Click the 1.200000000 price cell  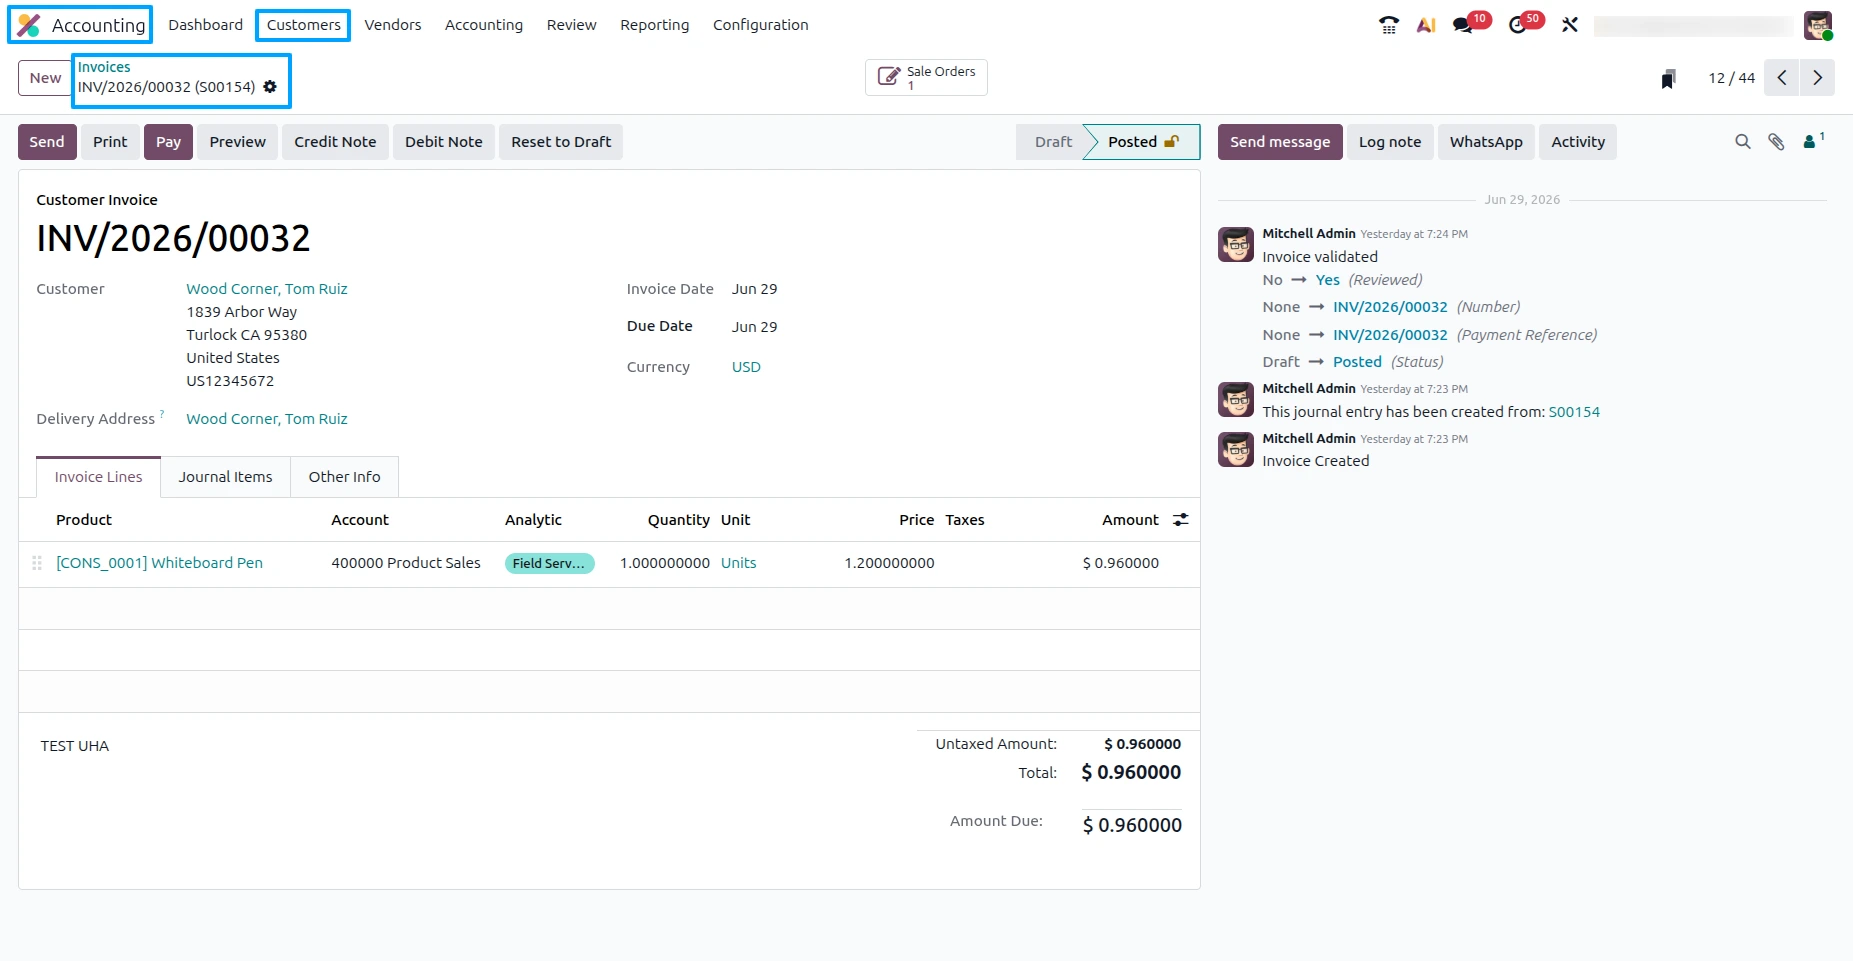889,563
